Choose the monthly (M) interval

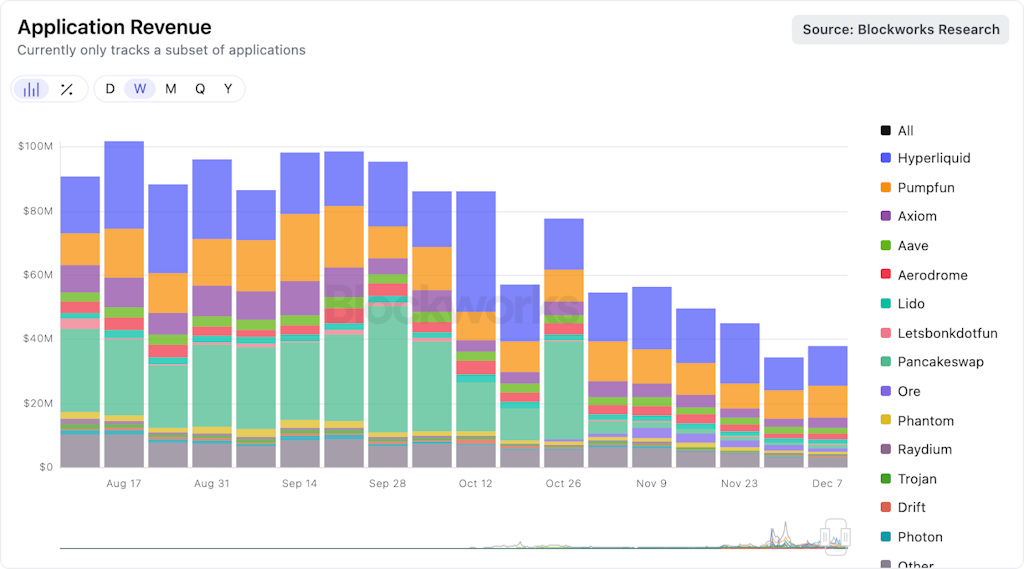[171, 89]
